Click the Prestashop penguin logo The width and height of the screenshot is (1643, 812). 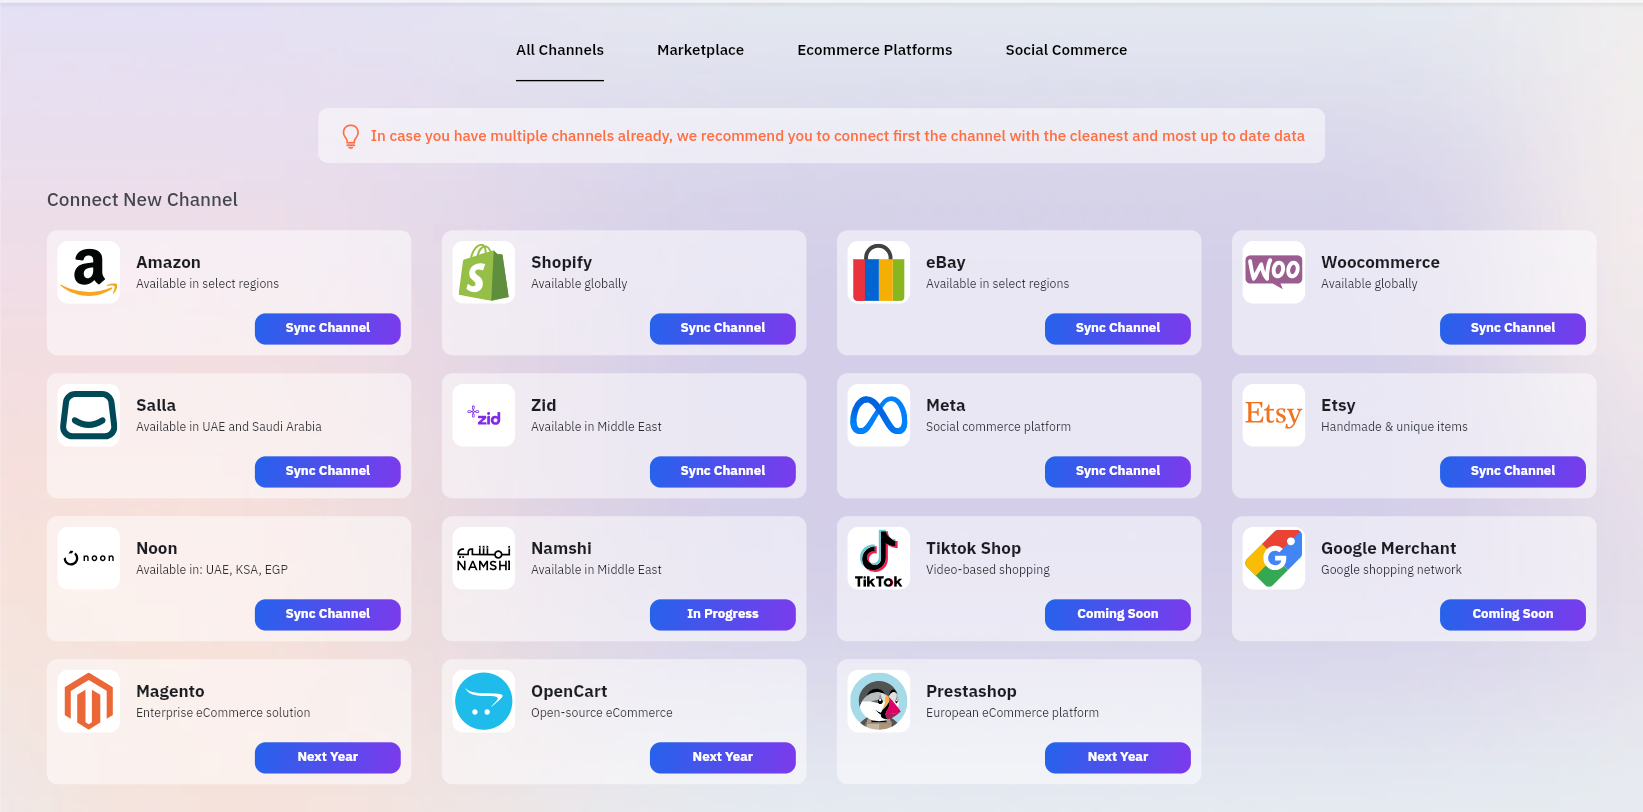878,701
